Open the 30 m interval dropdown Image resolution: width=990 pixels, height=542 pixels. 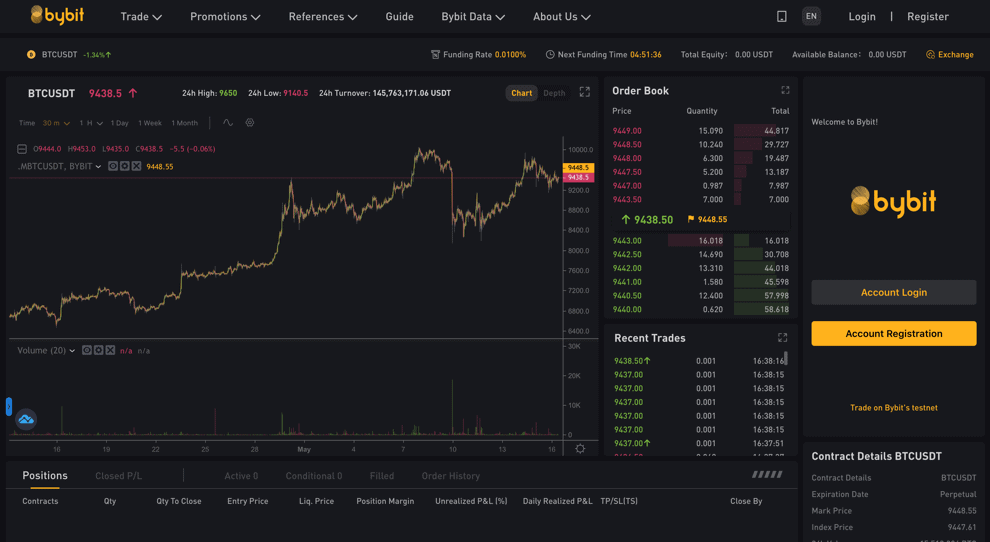click(x=56, y=123)
